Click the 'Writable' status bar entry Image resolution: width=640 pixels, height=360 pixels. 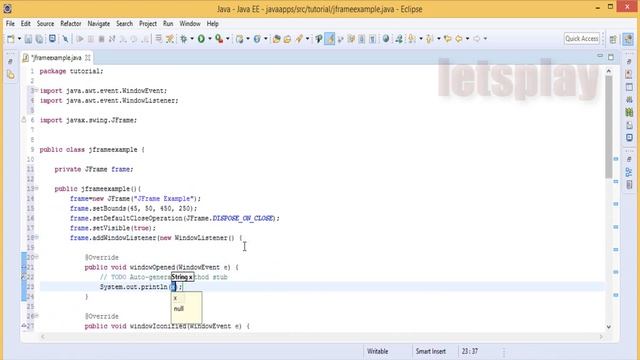tap(378, 351)
